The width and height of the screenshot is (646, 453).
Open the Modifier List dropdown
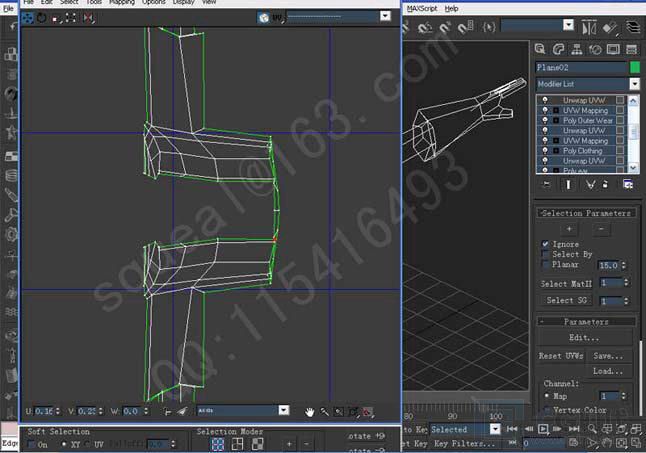(634, 84)
